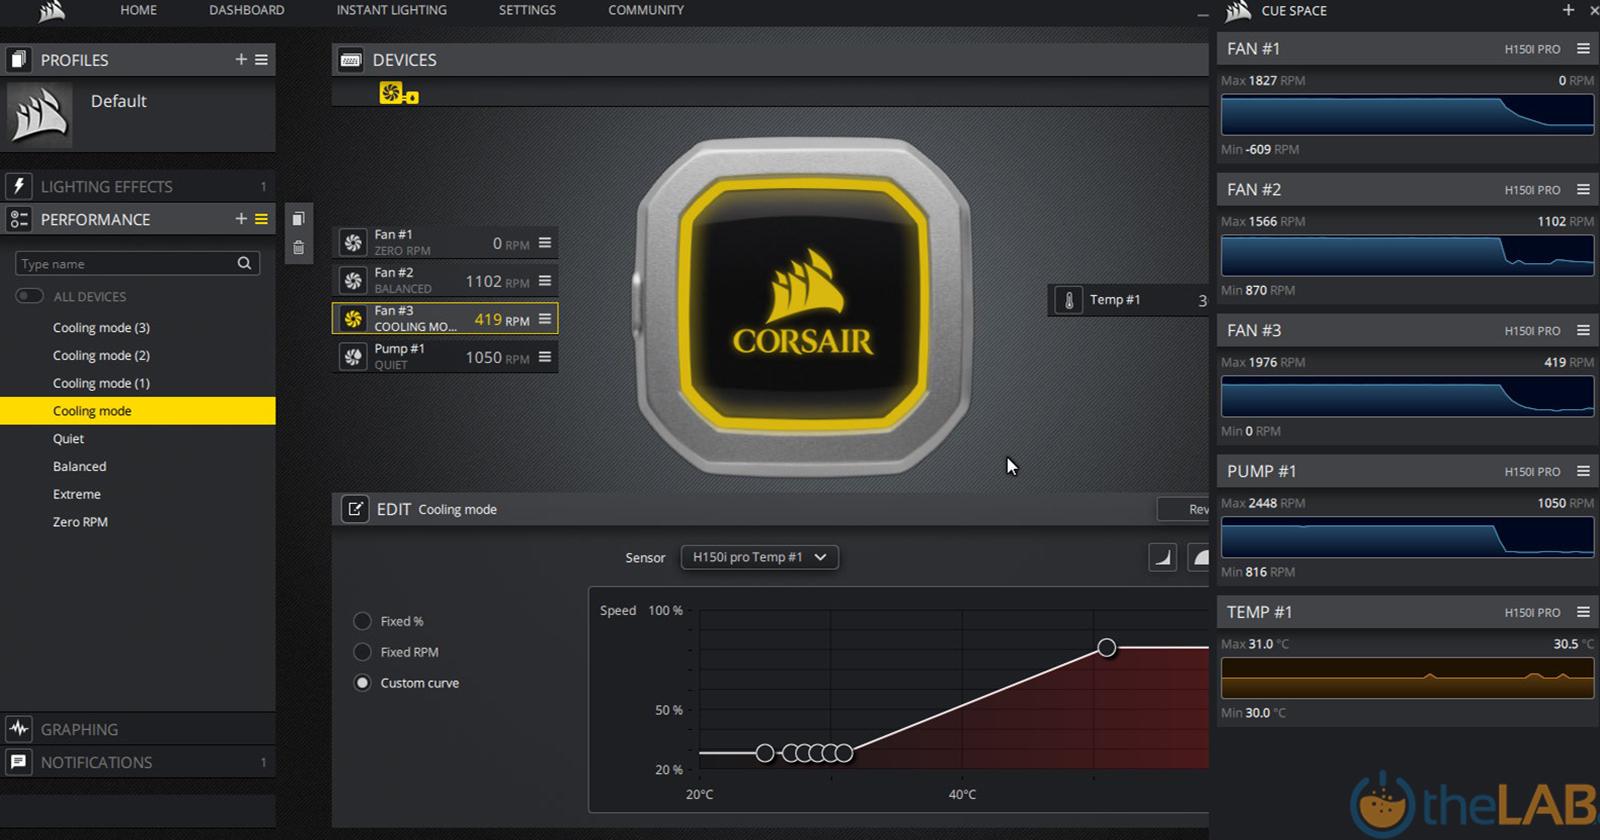The image size is (1600, 840).
Task: Expand the Lighting Effects section
Action: [138, 186]
